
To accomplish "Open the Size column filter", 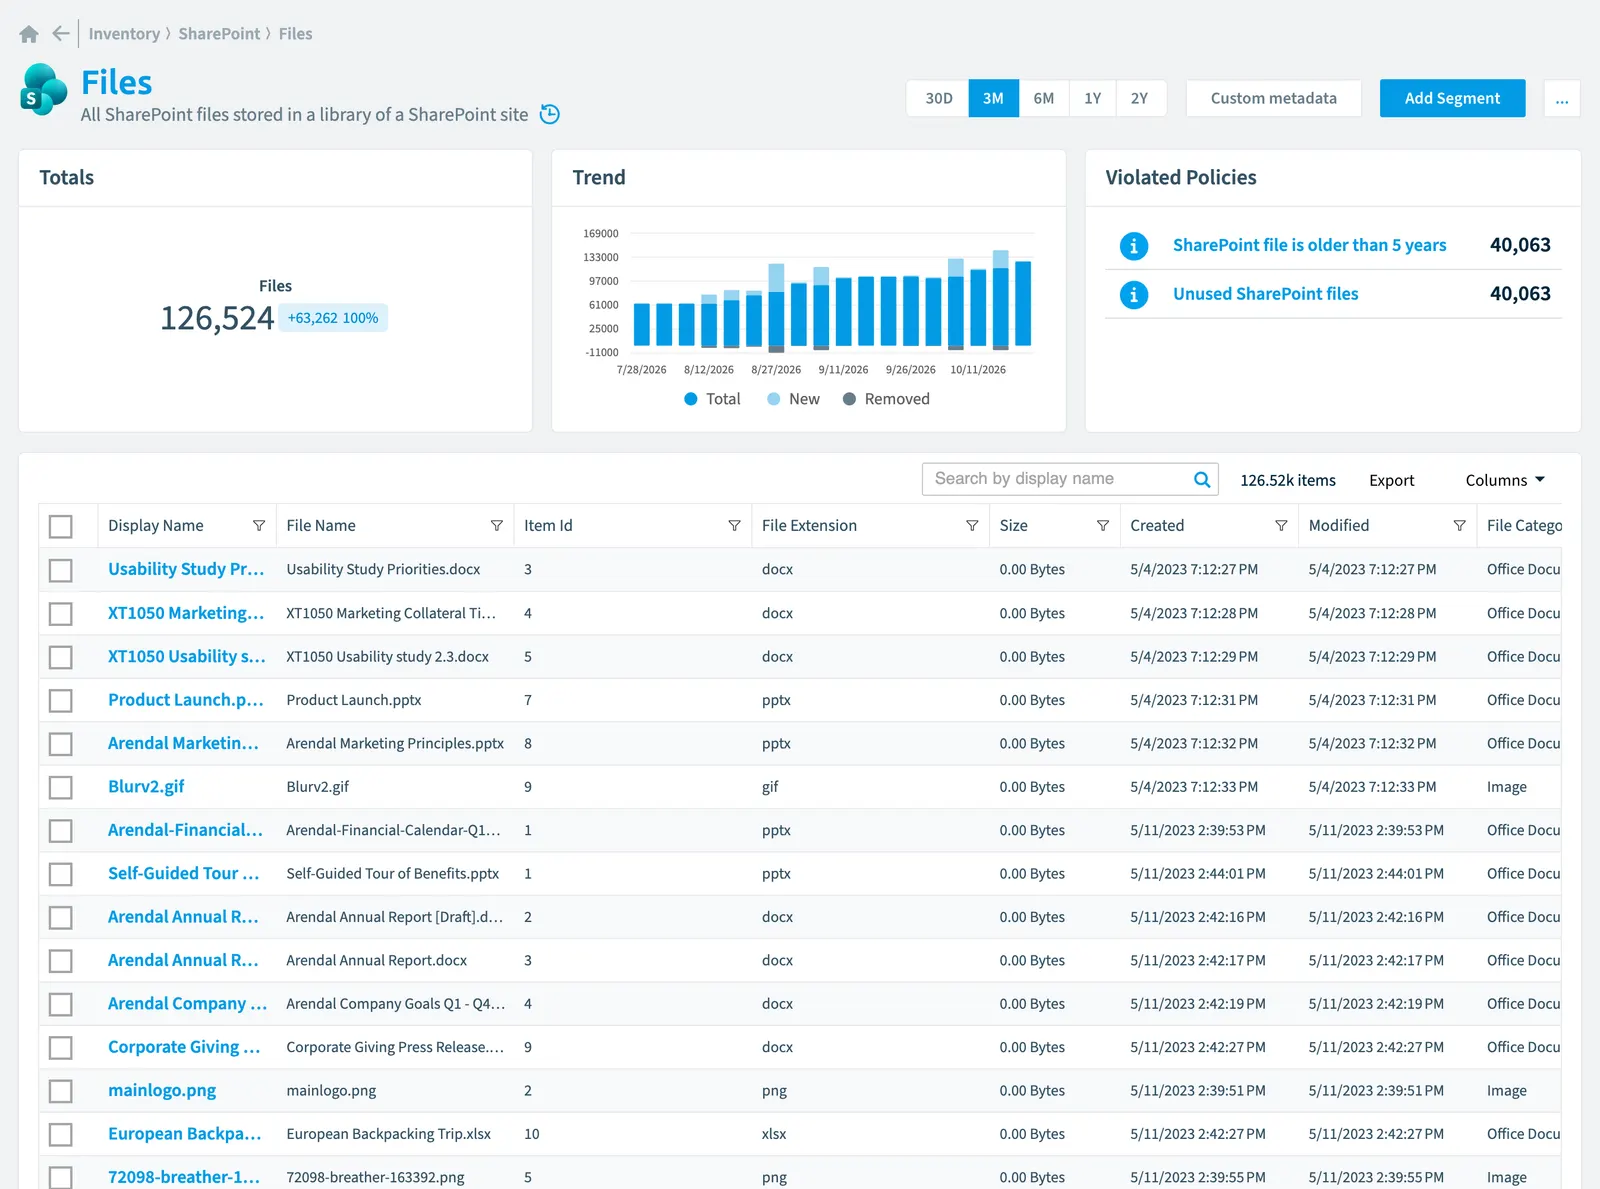I will pos(1103,526).
